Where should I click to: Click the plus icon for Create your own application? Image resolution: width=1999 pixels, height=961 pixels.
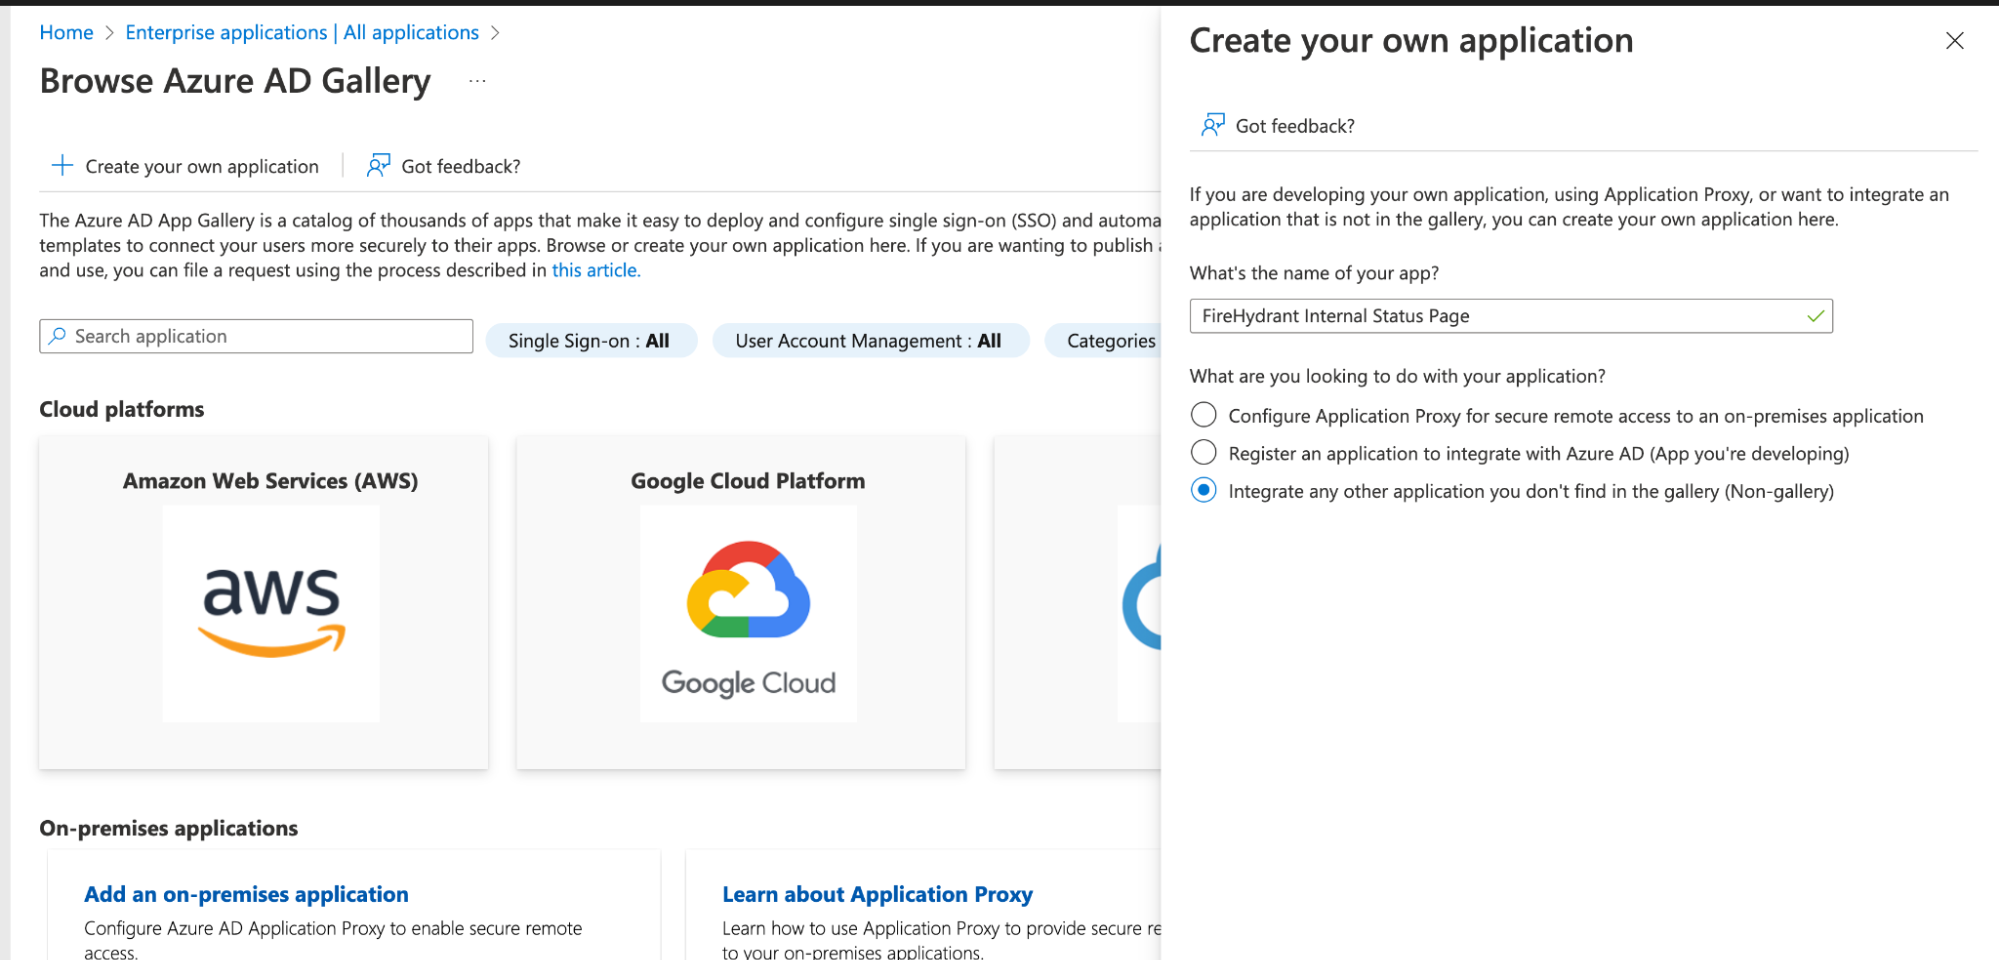[x=62, y=166]
